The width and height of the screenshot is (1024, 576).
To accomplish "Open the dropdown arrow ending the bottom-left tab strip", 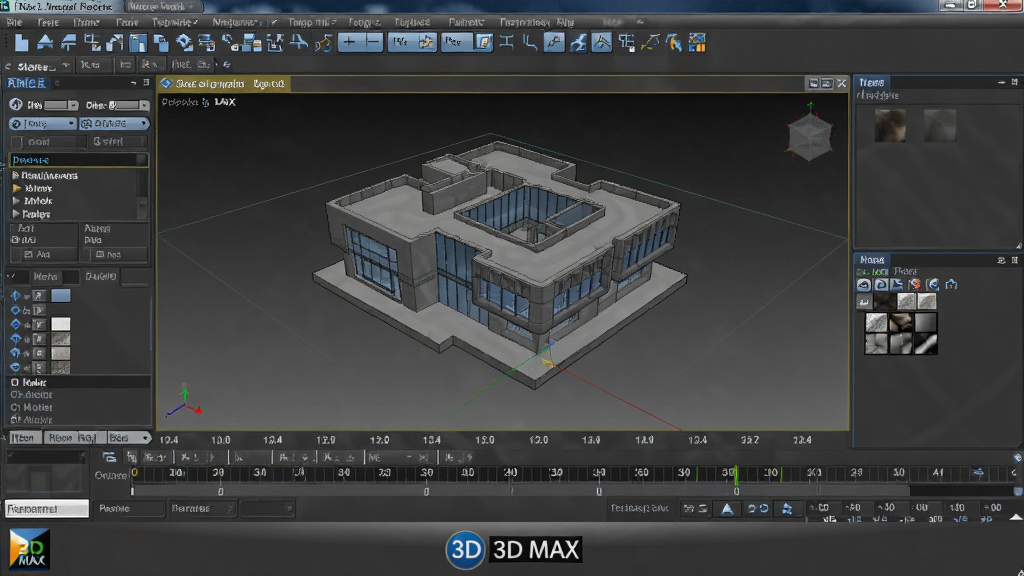I will point(145,438).
